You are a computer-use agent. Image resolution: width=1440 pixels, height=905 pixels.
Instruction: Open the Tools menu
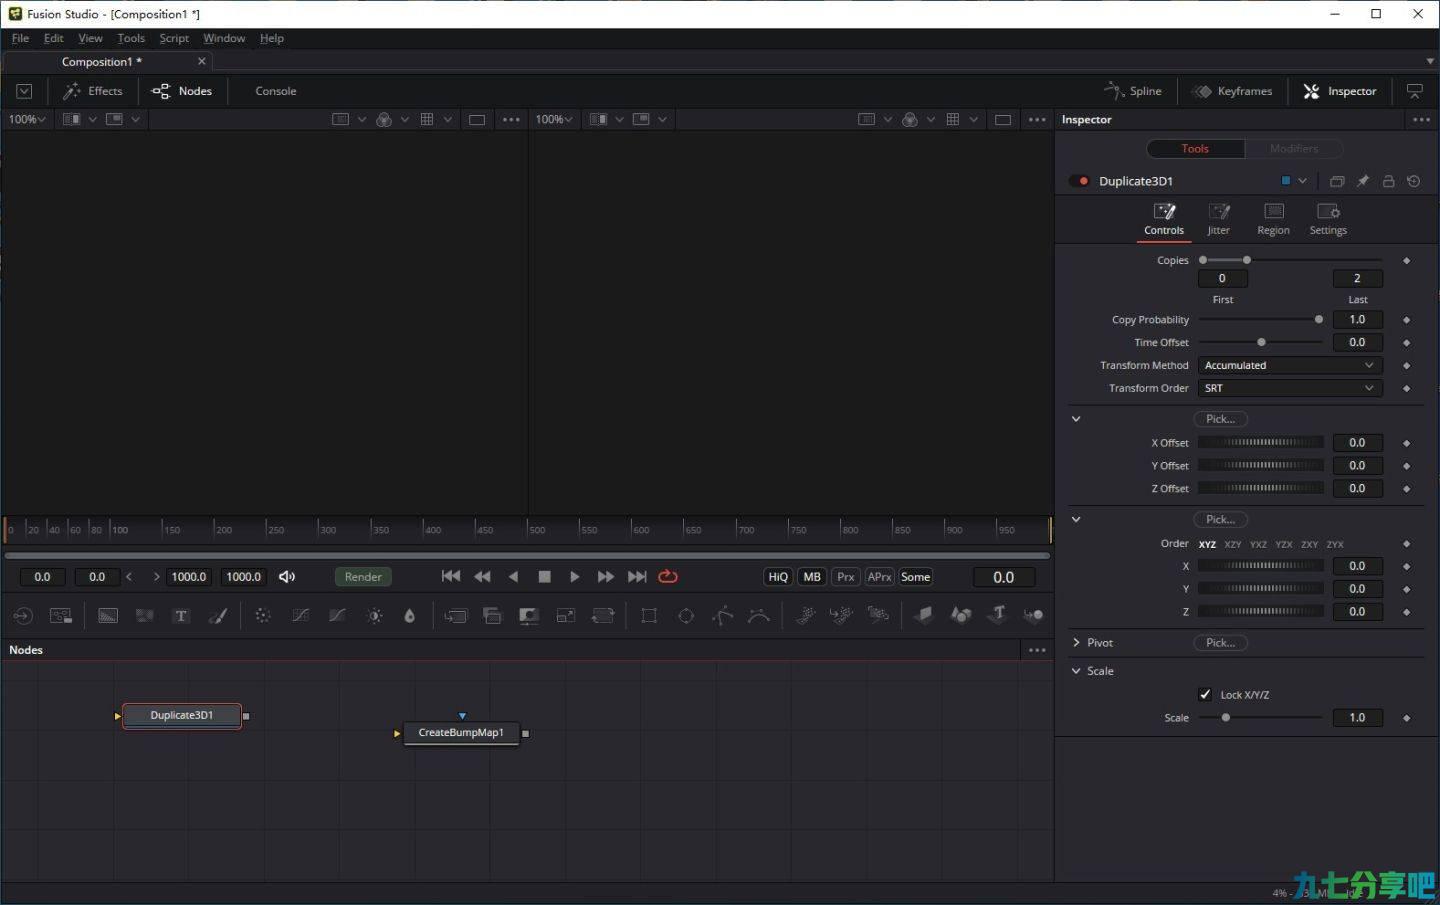tap(131, 38)
